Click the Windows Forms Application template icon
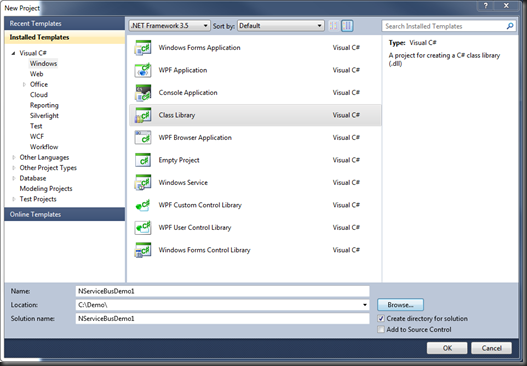 tap(143, 48)
